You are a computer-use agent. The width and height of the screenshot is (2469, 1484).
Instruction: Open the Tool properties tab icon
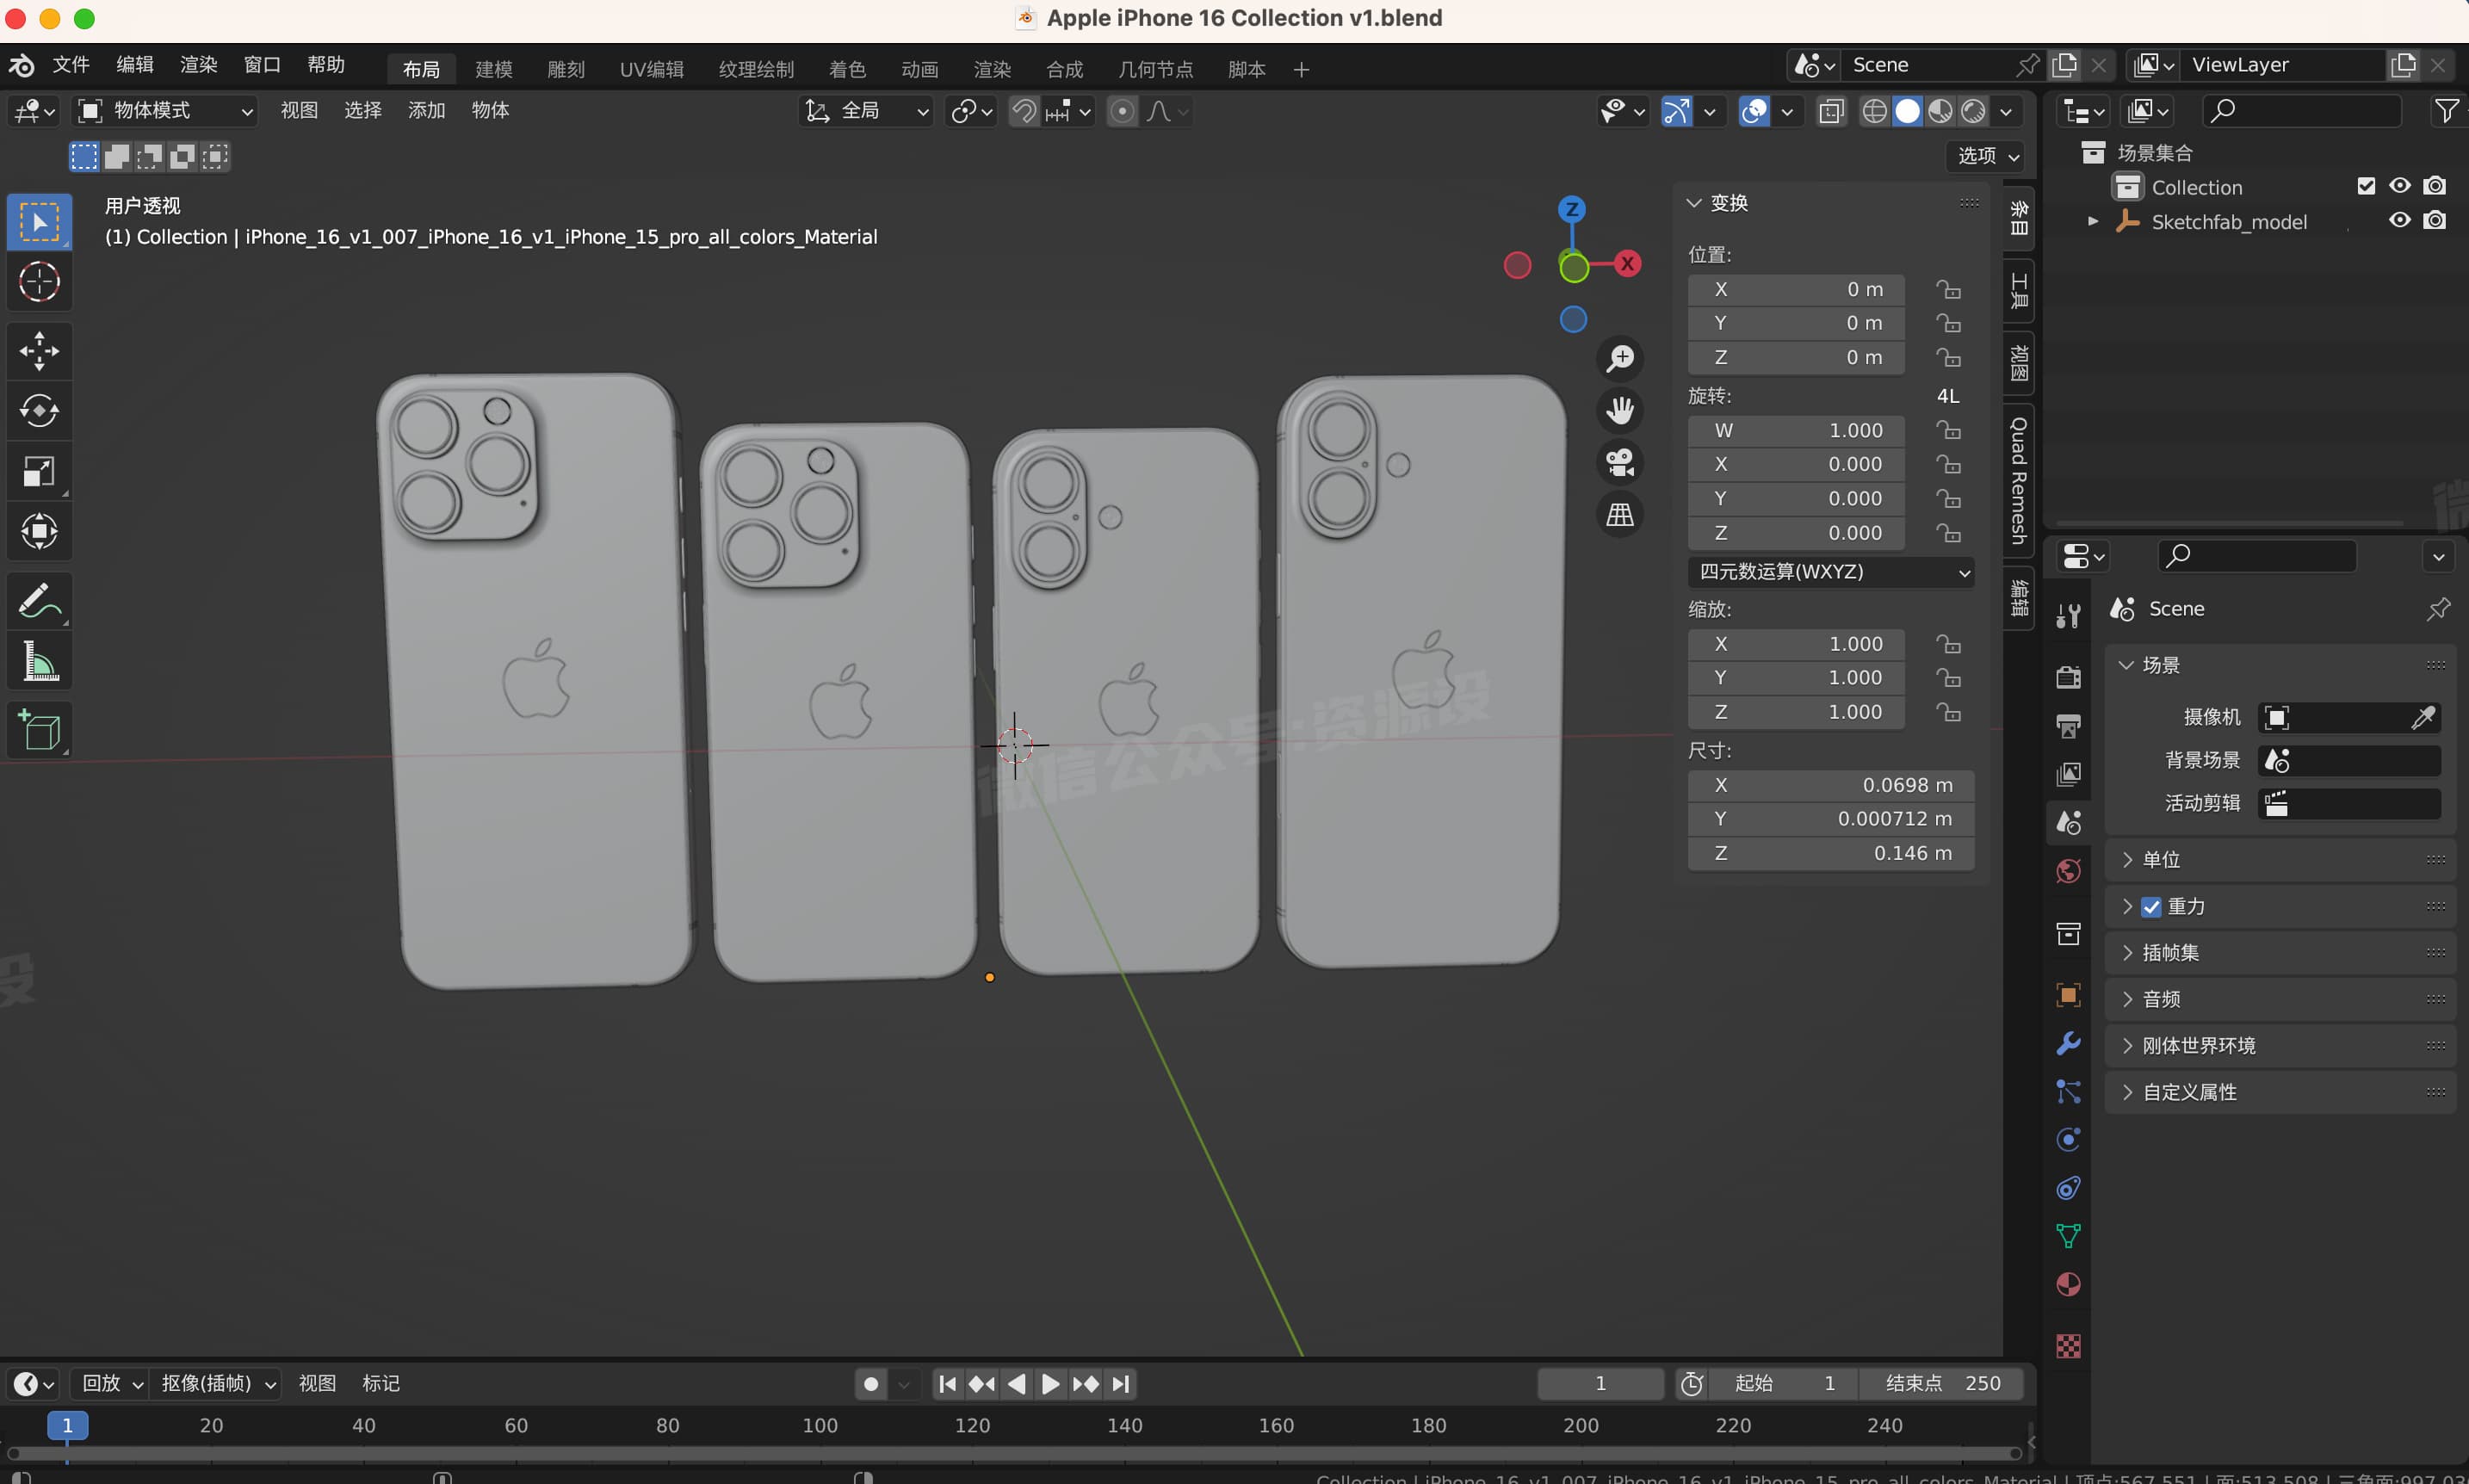pos(2068,616)
